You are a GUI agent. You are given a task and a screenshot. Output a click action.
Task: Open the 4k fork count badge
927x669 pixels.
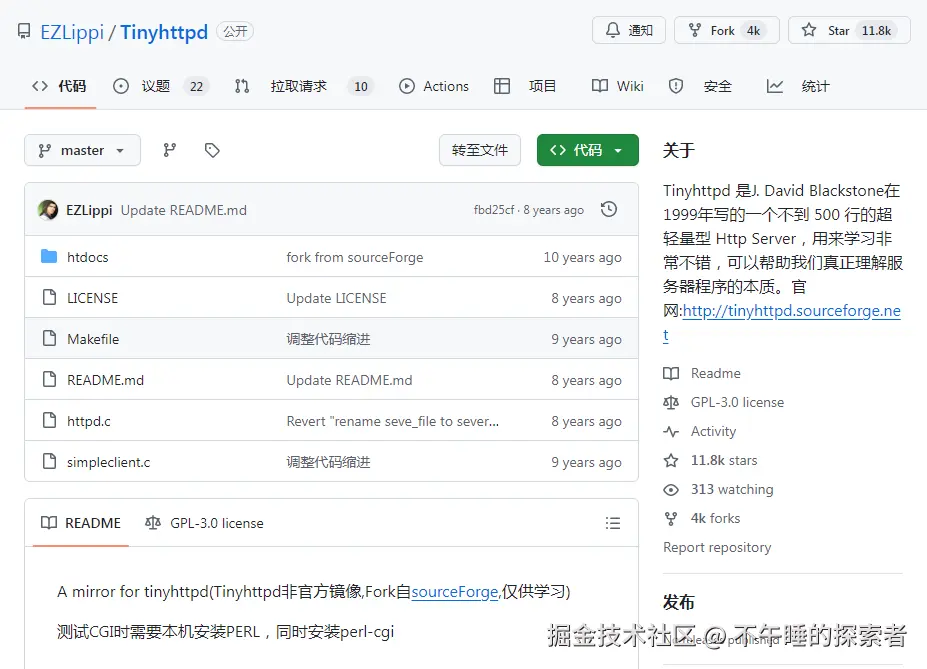753,30
